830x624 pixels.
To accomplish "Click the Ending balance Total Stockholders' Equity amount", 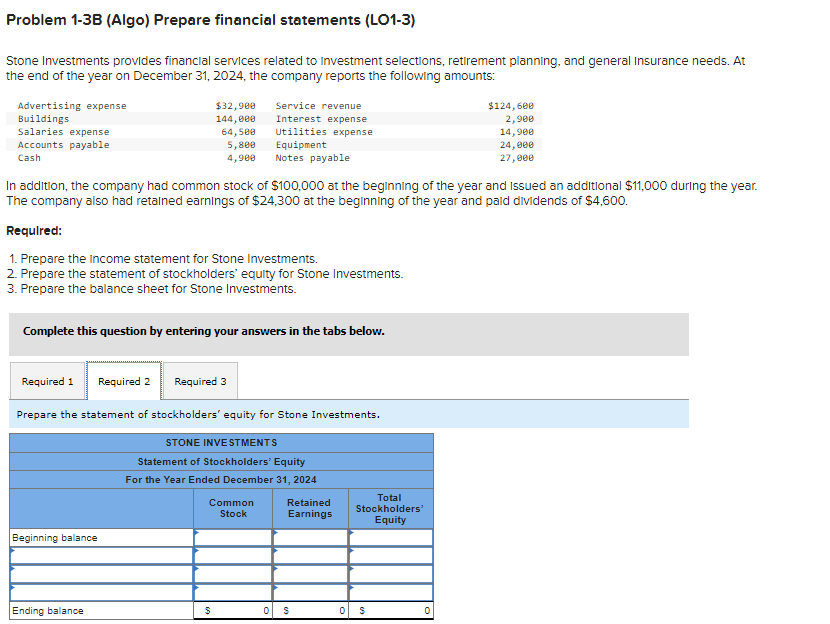I will [x=390, y=610].
